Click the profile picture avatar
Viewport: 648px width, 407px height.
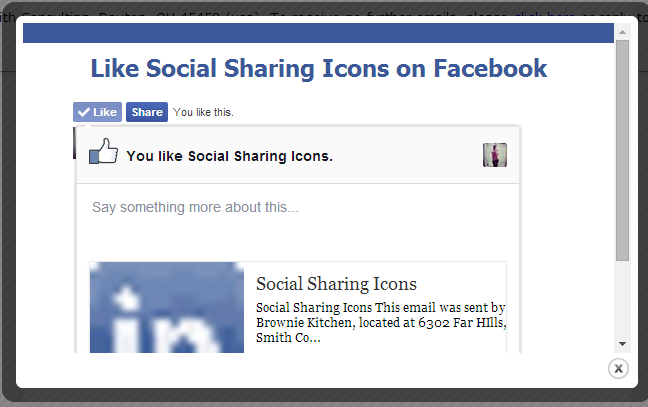(x=495, y=155)
